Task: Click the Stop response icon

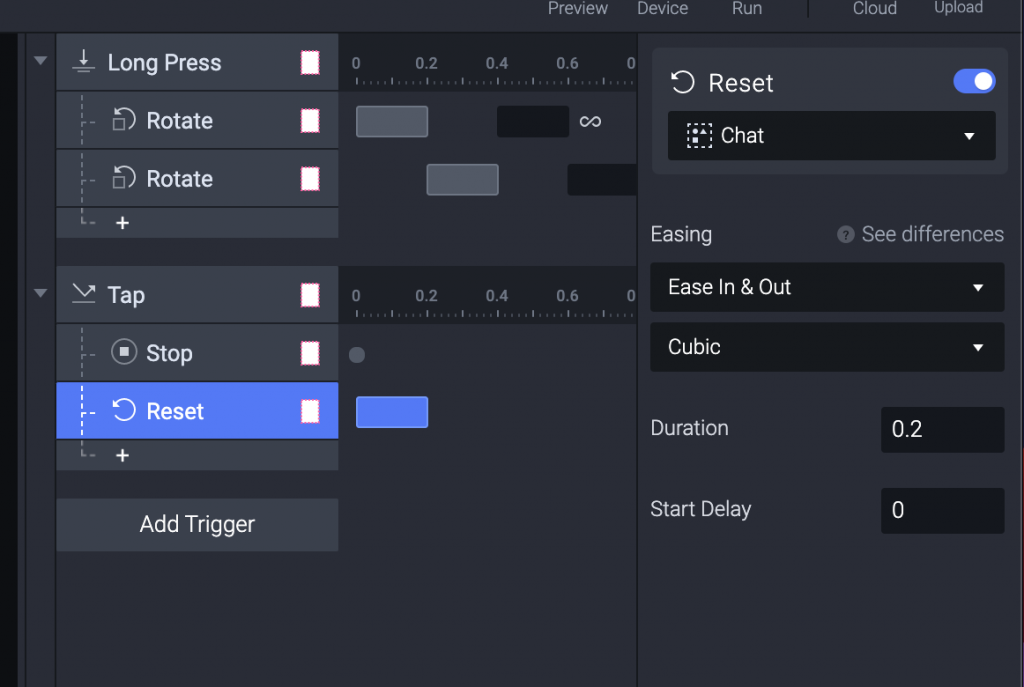Action: coord(123,353)
